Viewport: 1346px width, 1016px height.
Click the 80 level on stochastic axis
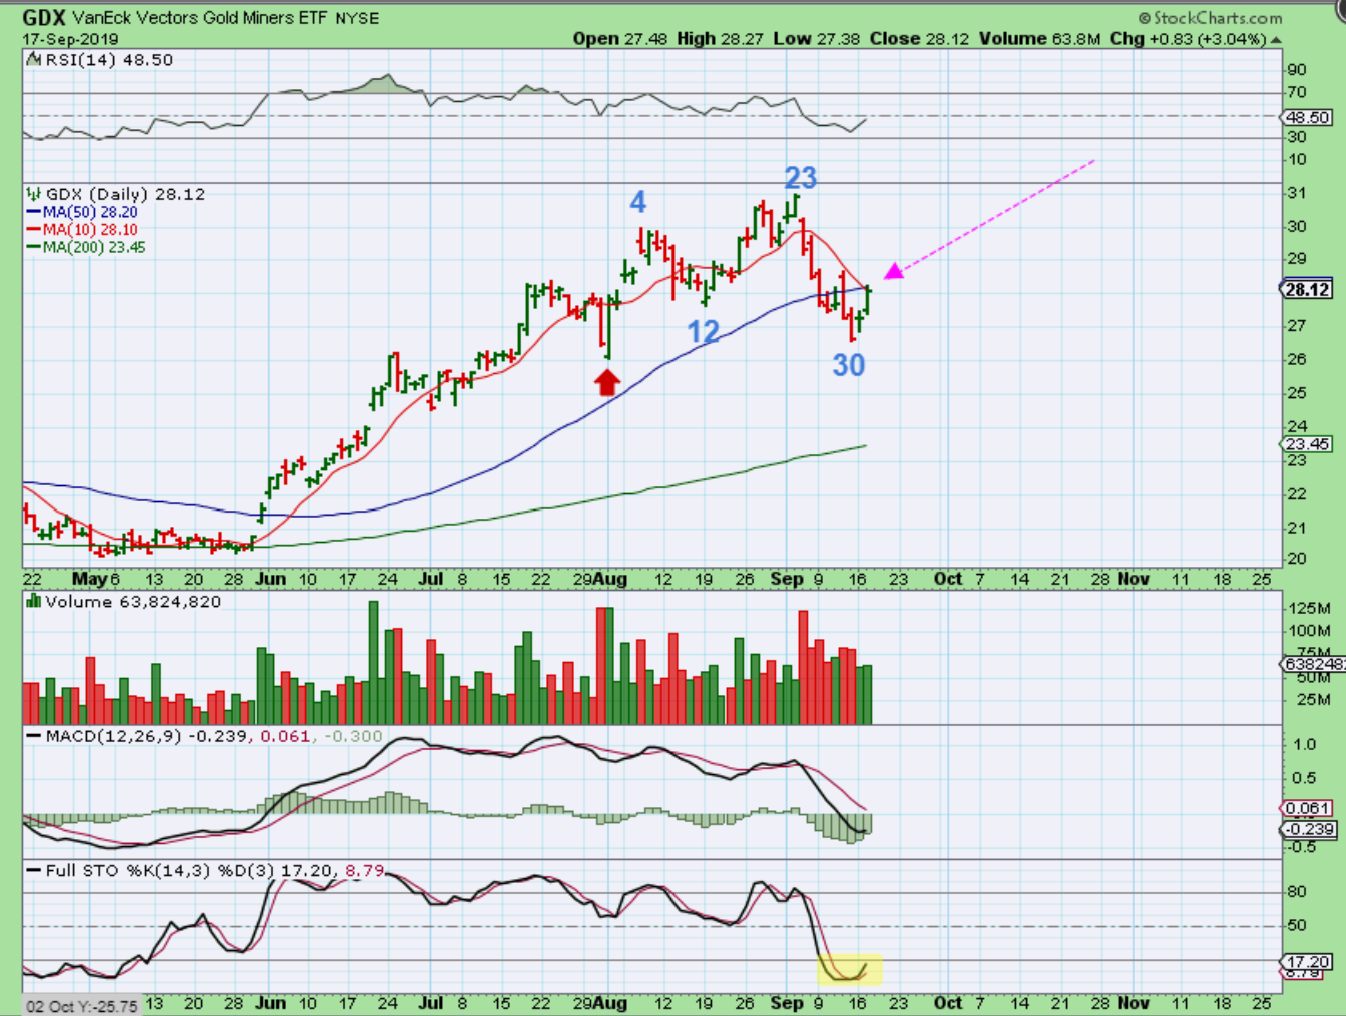[x=1297, y=891]
